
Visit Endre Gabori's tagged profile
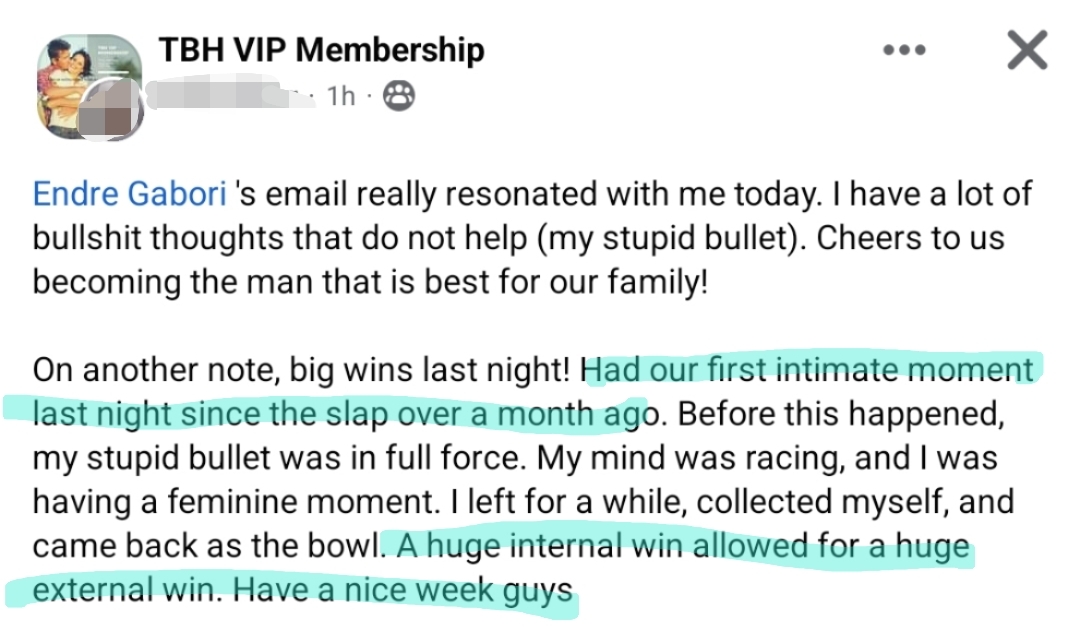[130, 194]
